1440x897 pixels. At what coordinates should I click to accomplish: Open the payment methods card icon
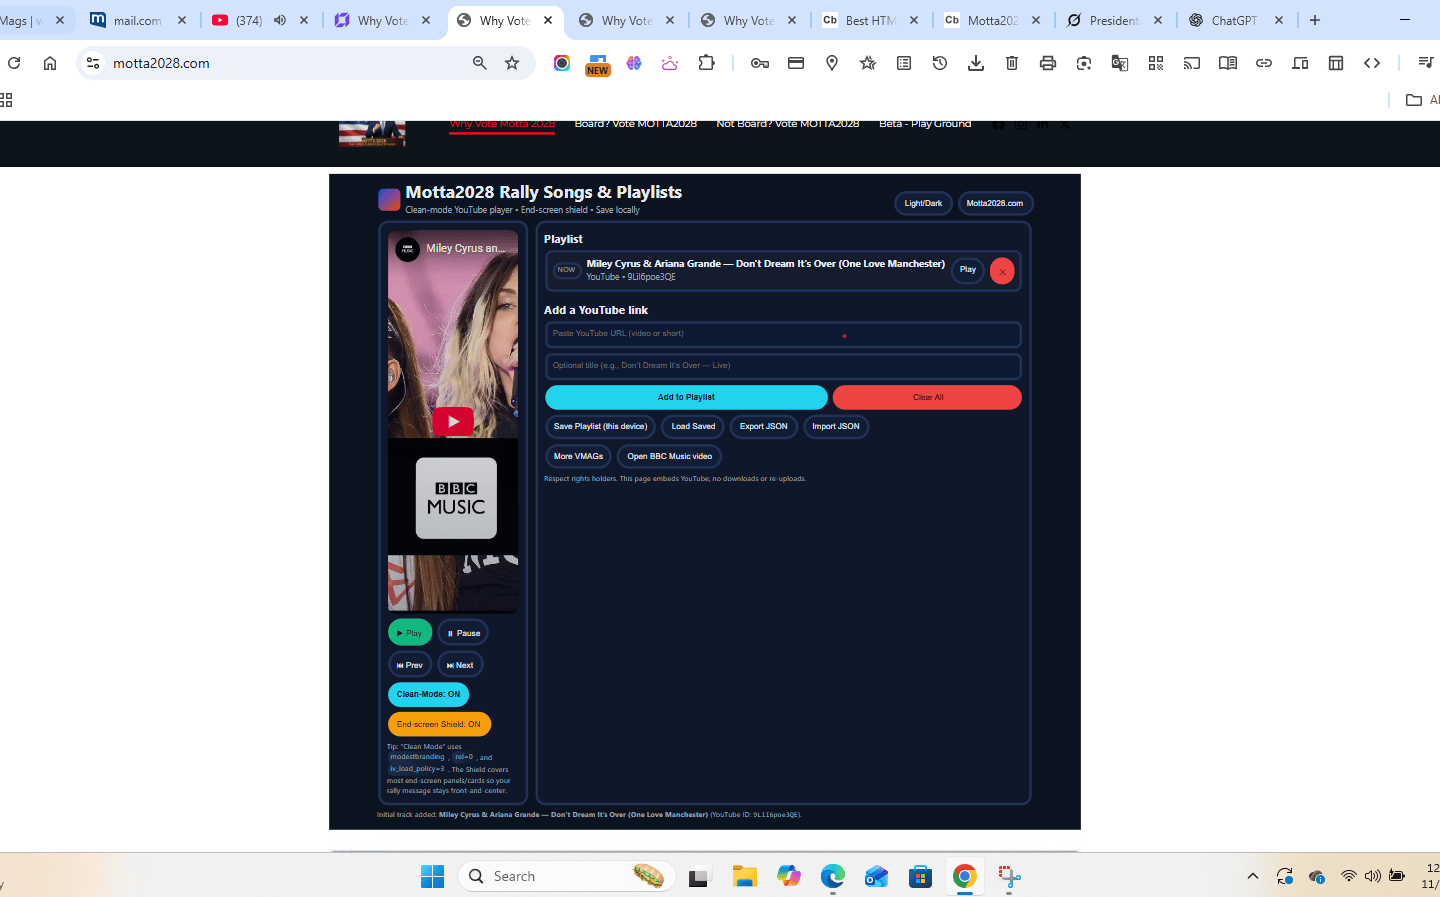pos(796,63)
